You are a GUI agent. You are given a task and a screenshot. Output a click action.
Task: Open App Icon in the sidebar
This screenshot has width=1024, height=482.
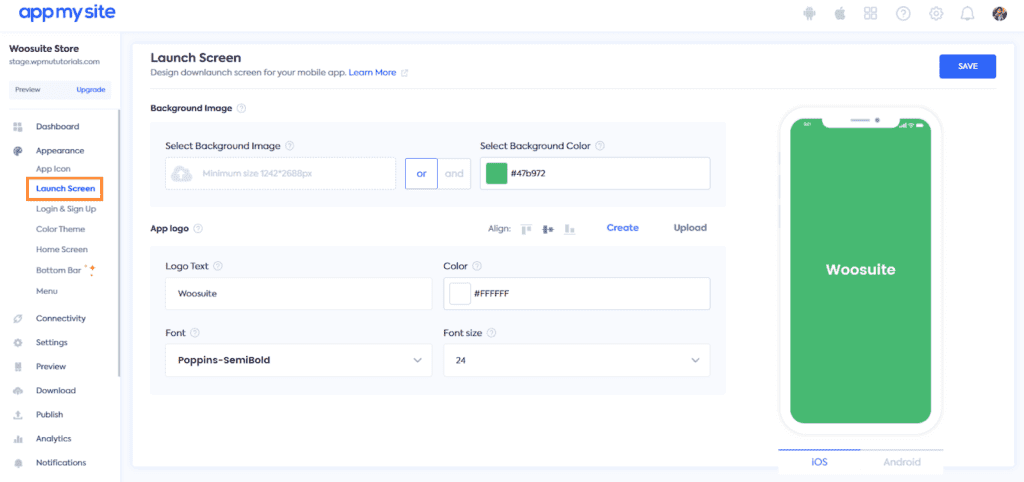pyautogui.click(x=53, y=169)
